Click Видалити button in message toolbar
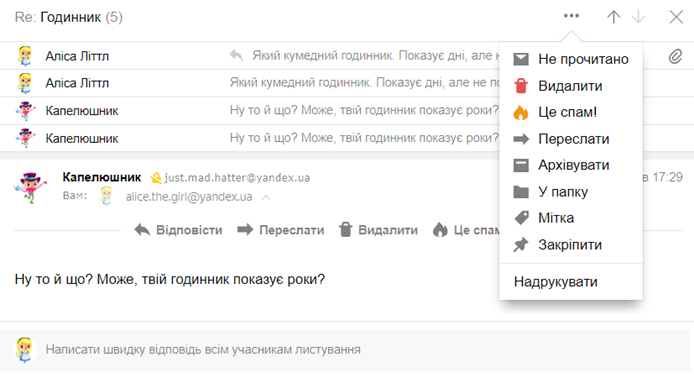The width and height of the screenshot is (694, 378). (x=378, y=230)
